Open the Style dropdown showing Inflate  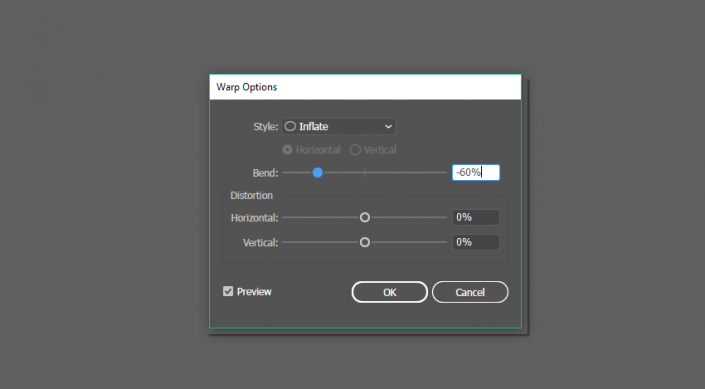coord(339,126)
